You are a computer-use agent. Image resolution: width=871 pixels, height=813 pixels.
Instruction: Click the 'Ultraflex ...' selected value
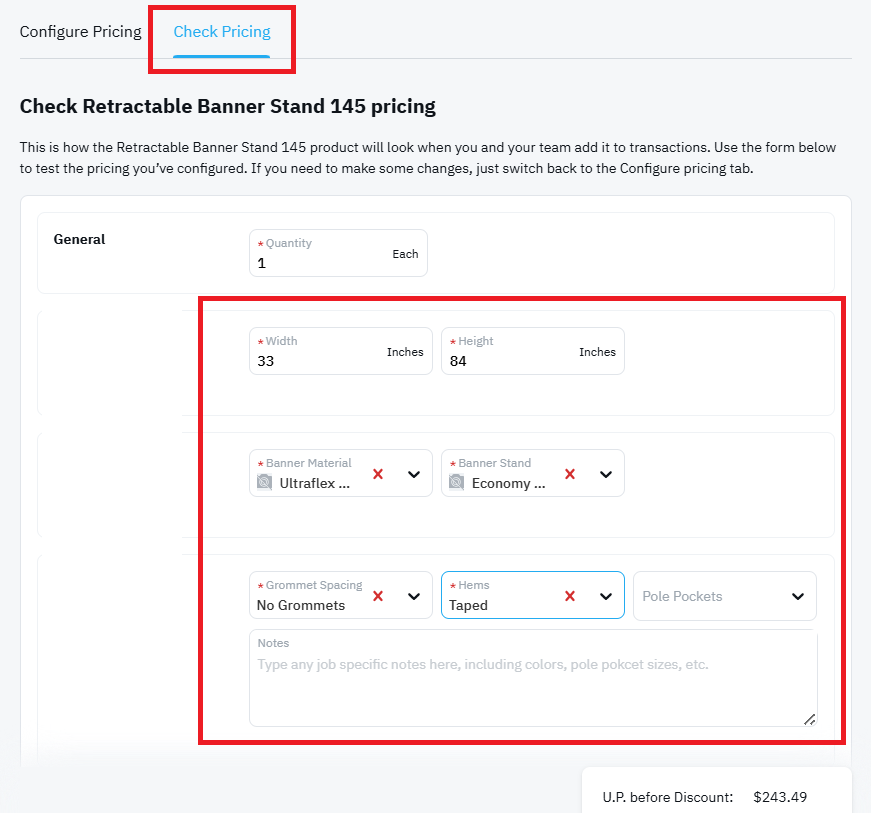314,483
